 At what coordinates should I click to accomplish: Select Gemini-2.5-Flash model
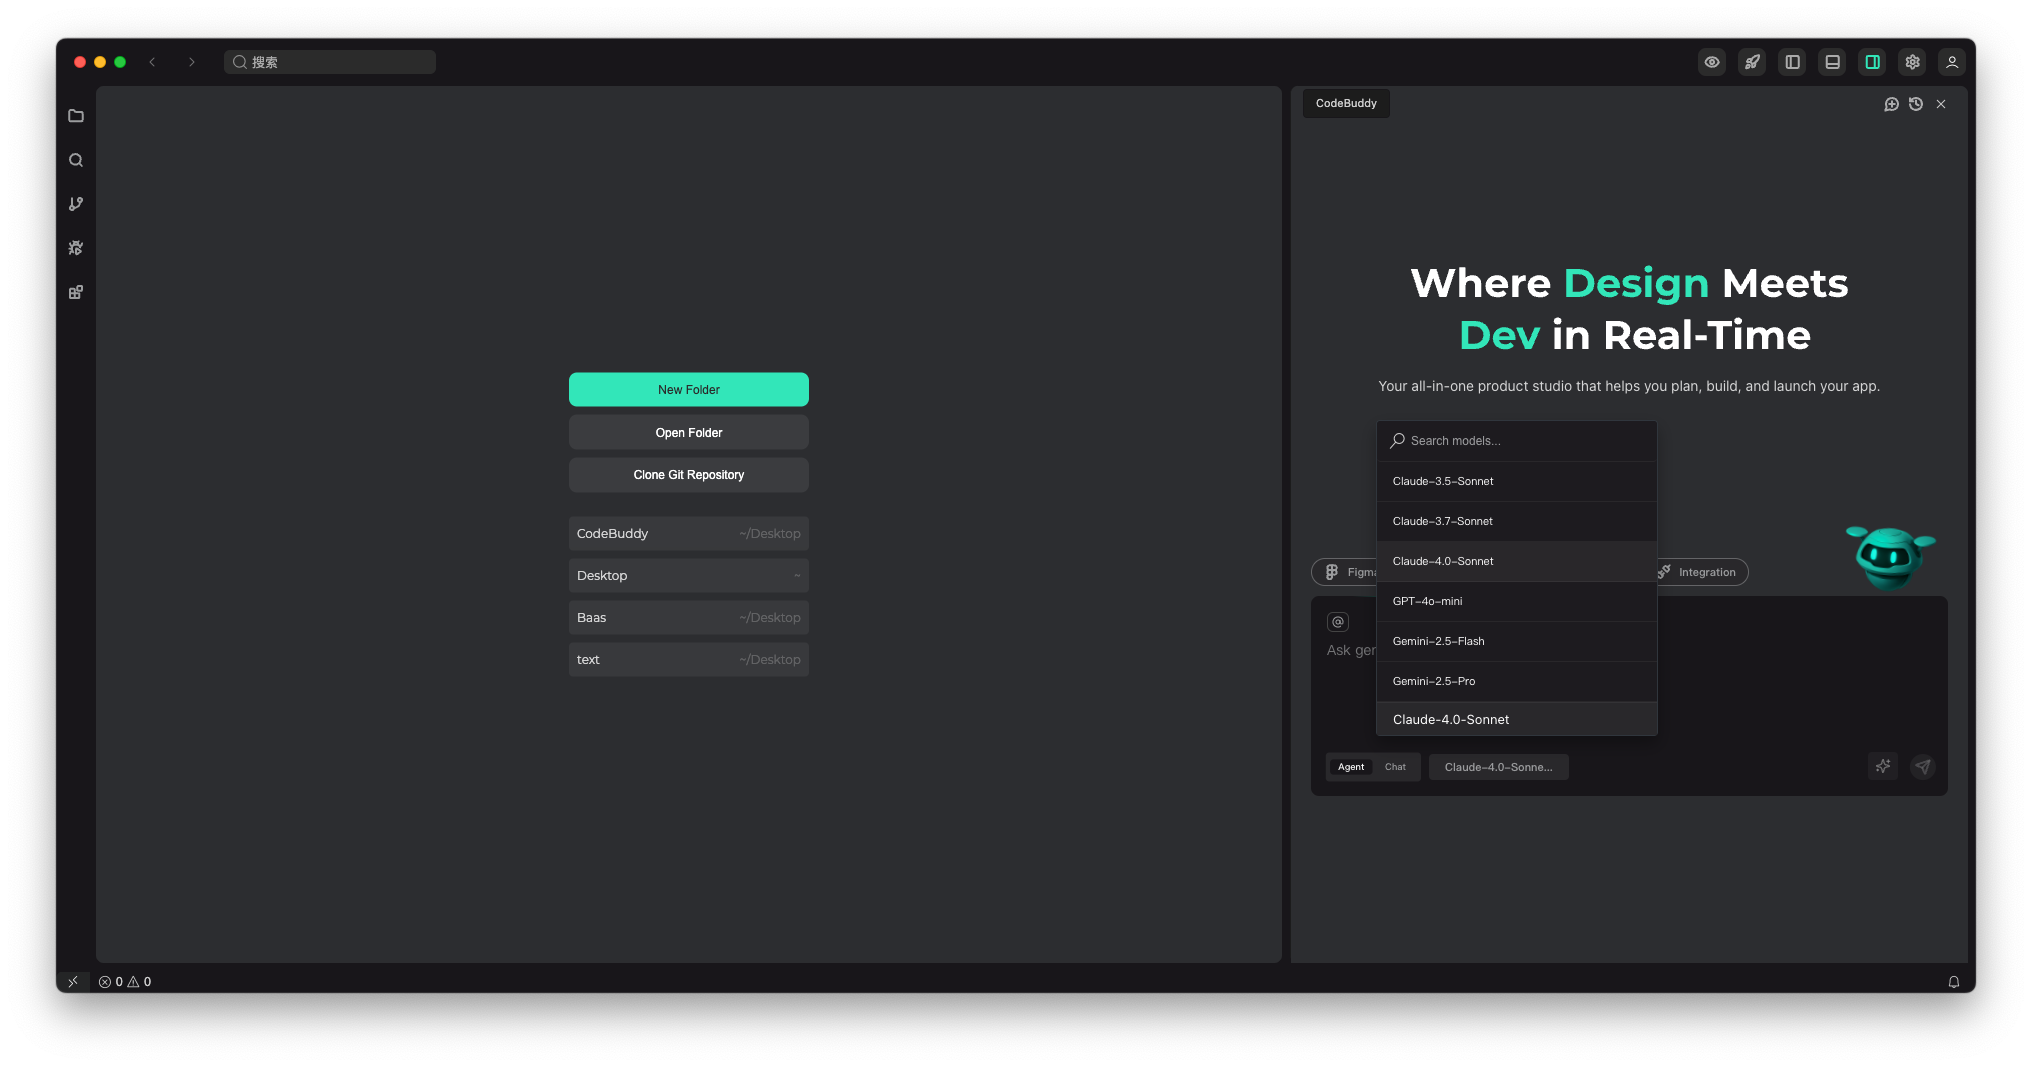(x=1517, y=641)
